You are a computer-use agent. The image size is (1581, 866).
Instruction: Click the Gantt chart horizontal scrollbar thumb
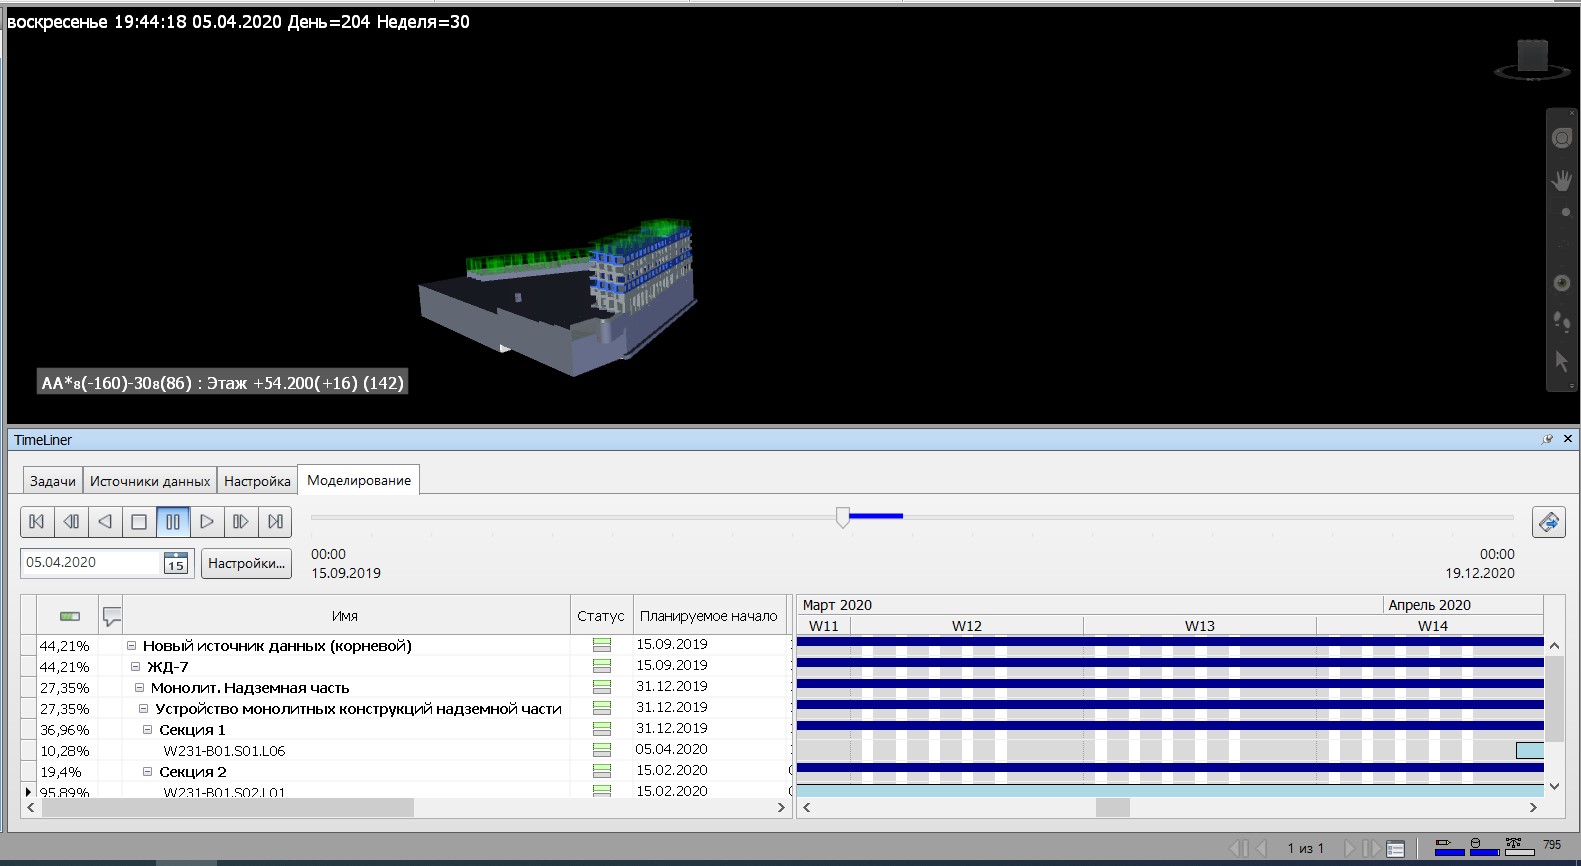[x=1113, y=807]
